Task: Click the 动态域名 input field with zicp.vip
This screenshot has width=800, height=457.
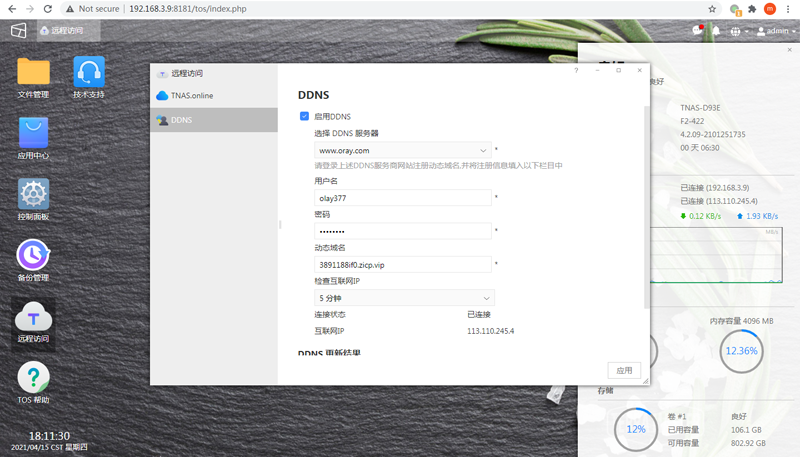Action: (403, 265)
